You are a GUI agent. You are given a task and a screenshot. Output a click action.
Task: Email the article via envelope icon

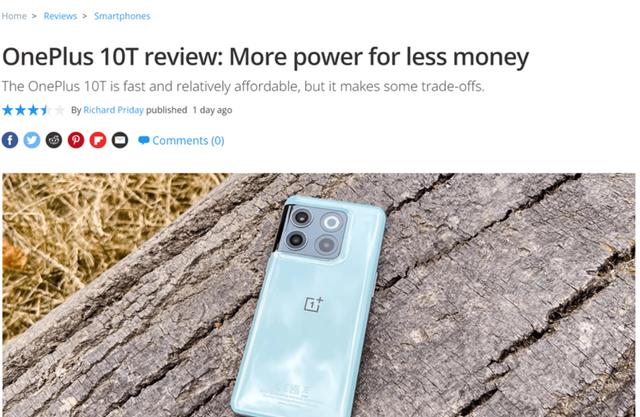point(120,140)
